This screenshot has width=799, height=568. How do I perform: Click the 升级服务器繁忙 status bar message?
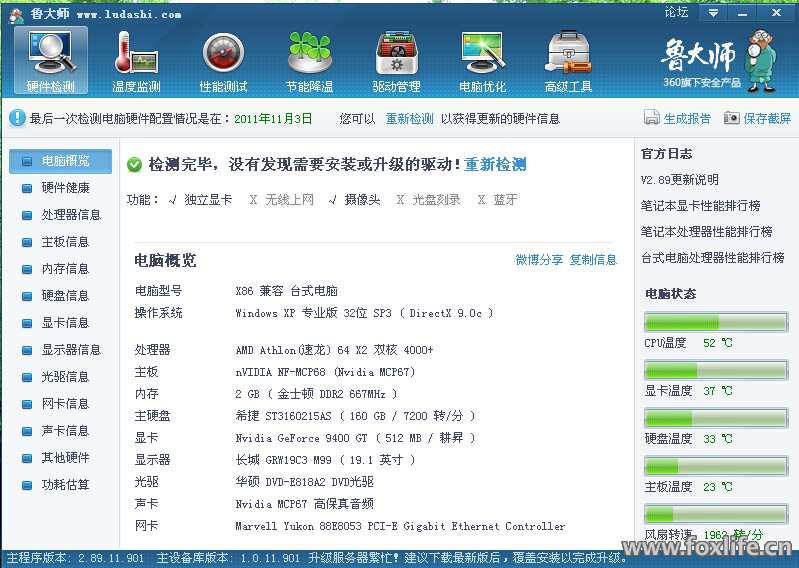tap(468, 558)
